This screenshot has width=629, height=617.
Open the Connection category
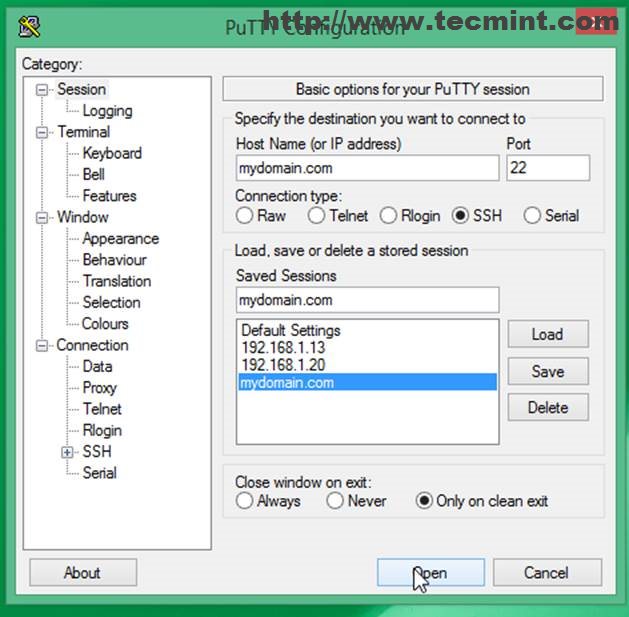pyautogui.click(x=92, y=345)
